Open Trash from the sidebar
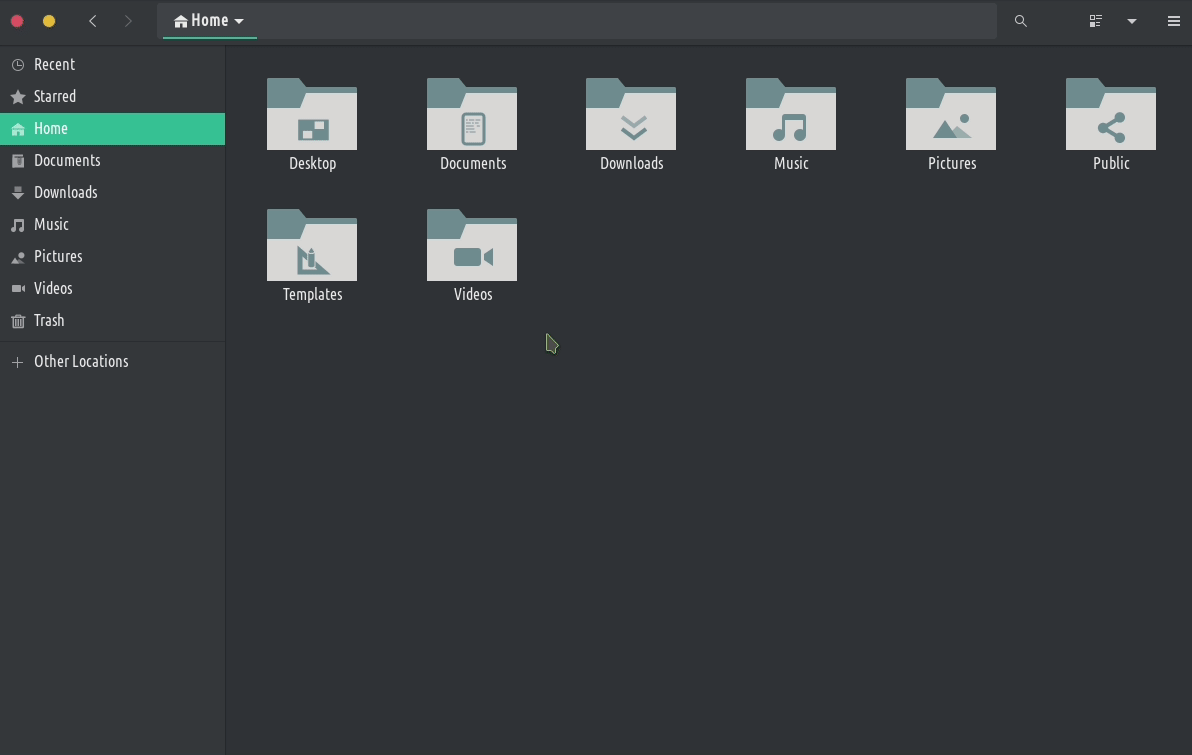This screenshot has height=755, width=1192. 49,321
